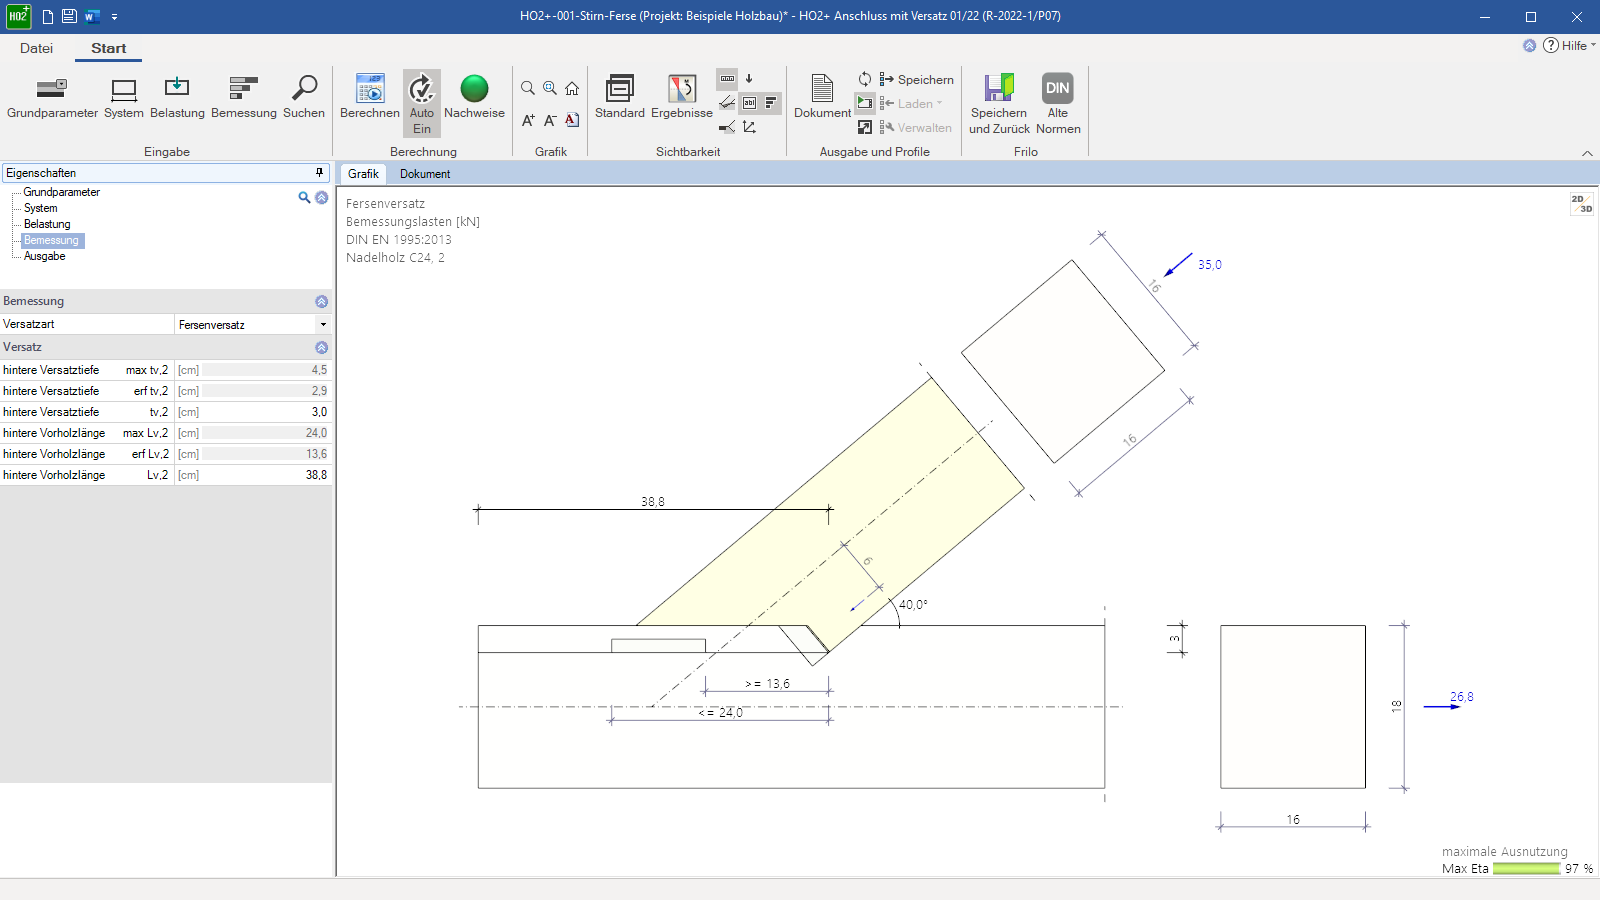Viewport: 1600px width, 900px height.
Task: Click the HO2+ application logo icon
Action: [18, 16]
